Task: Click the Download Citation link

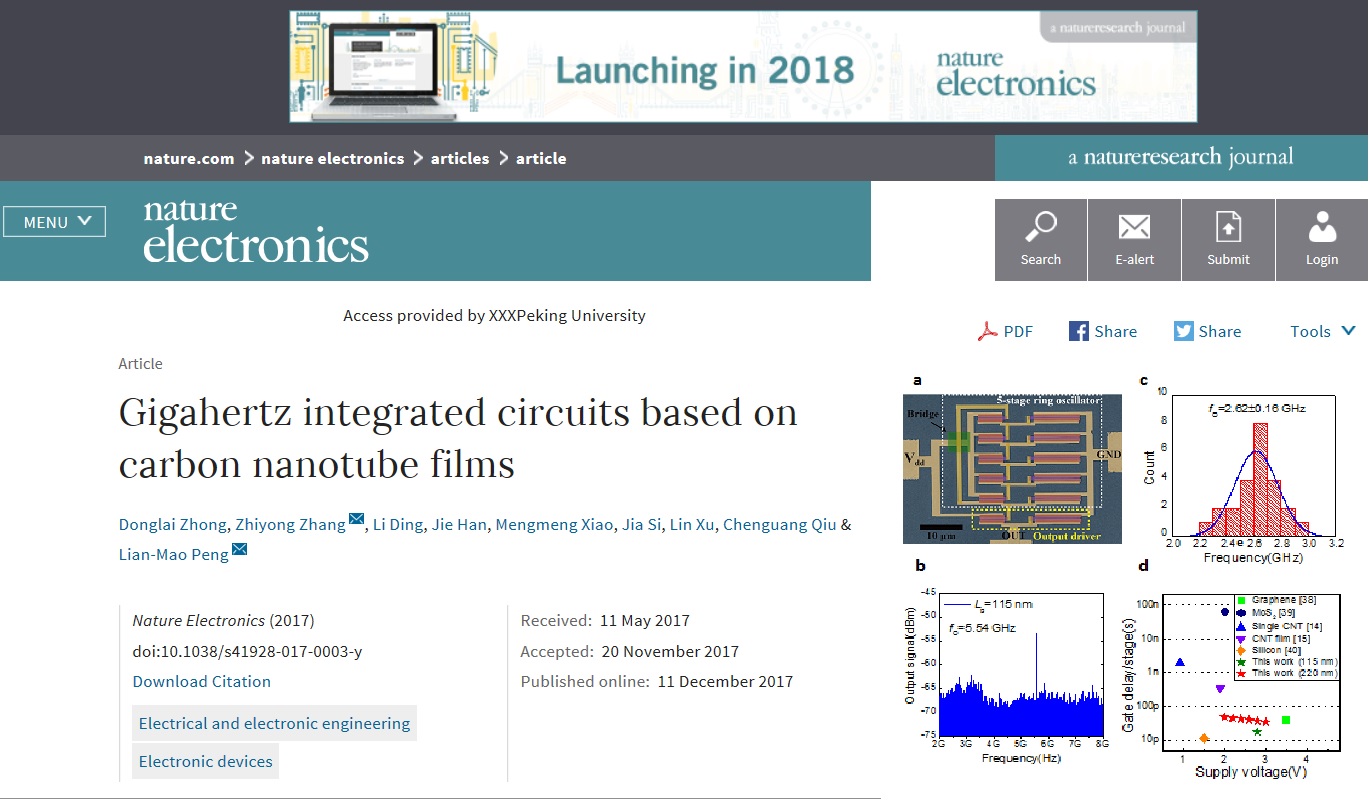Action: [201, 681]
